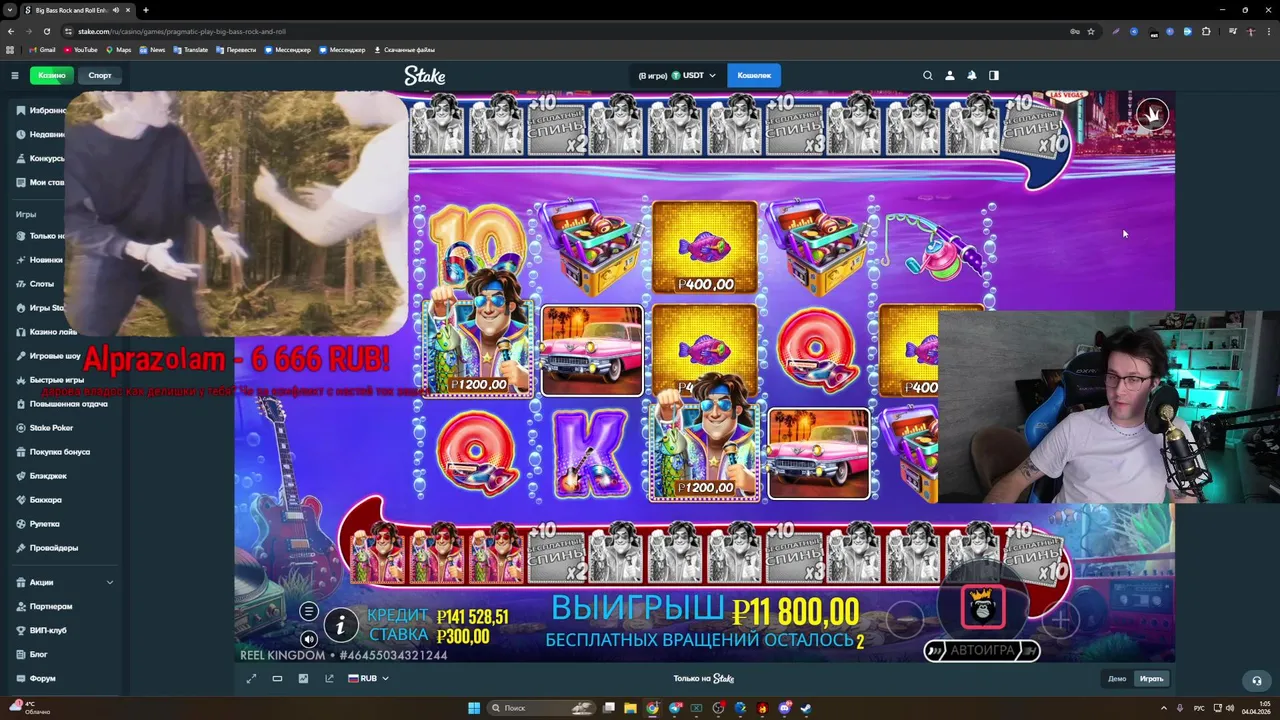Open the user profile icon

coord(950,75)
